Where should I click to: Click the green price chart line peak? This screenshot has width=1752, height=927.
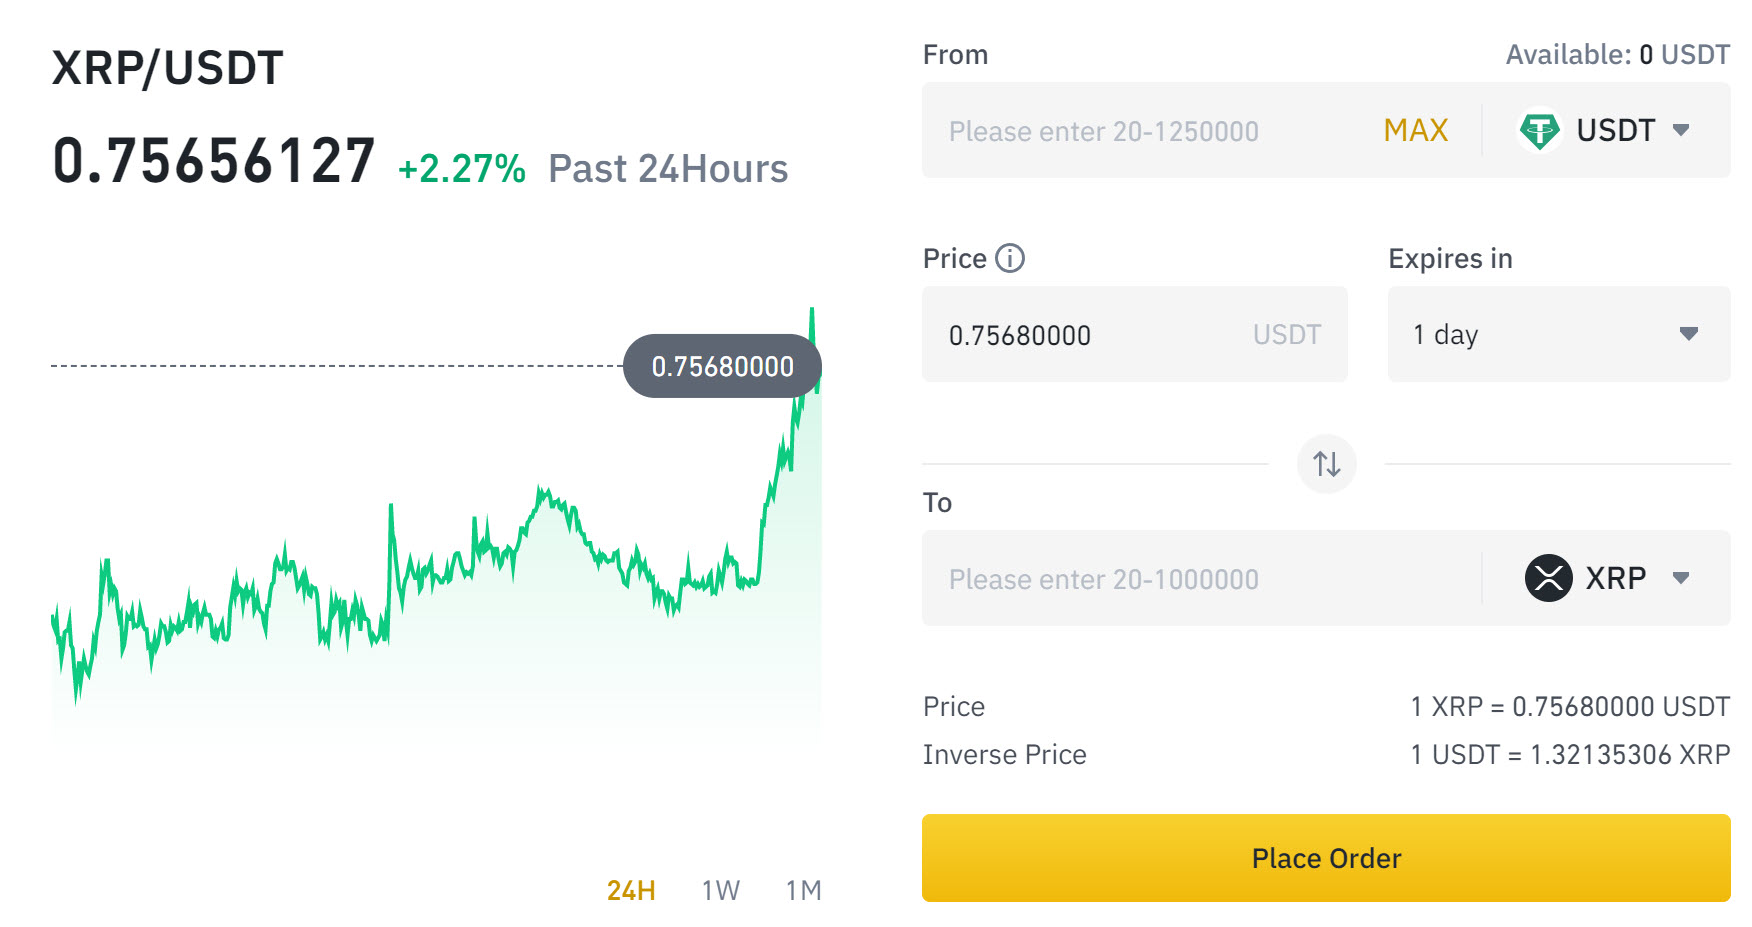click(812, 312)
